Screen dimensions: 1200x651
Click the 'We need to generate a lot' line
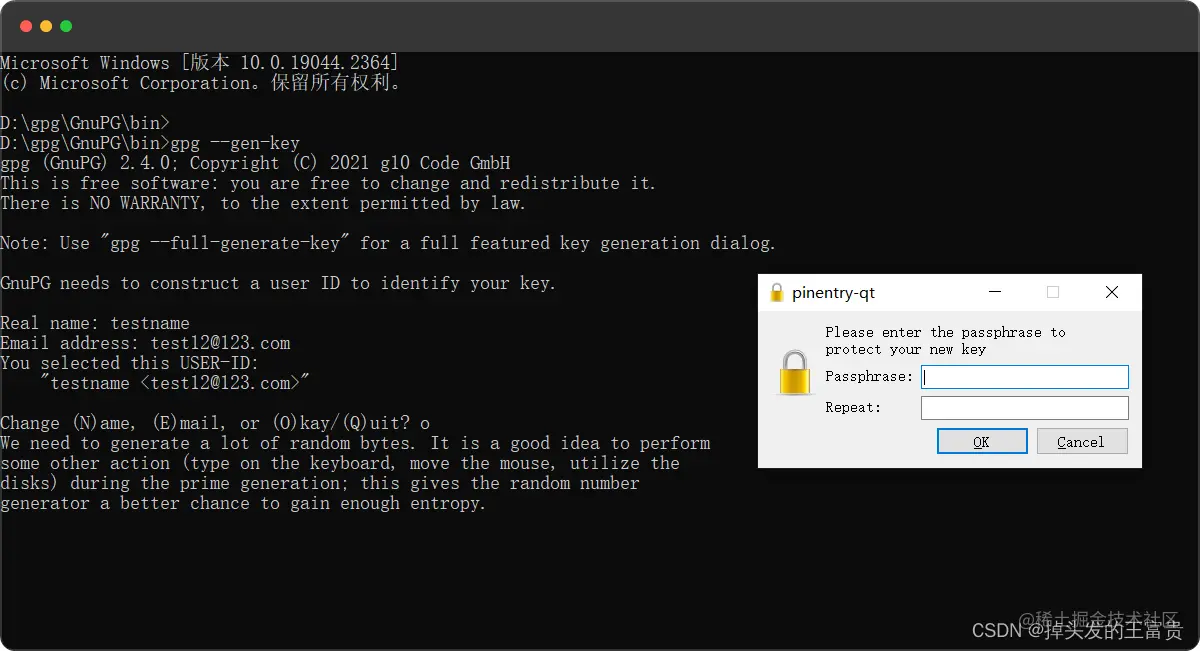coord(355,443)
